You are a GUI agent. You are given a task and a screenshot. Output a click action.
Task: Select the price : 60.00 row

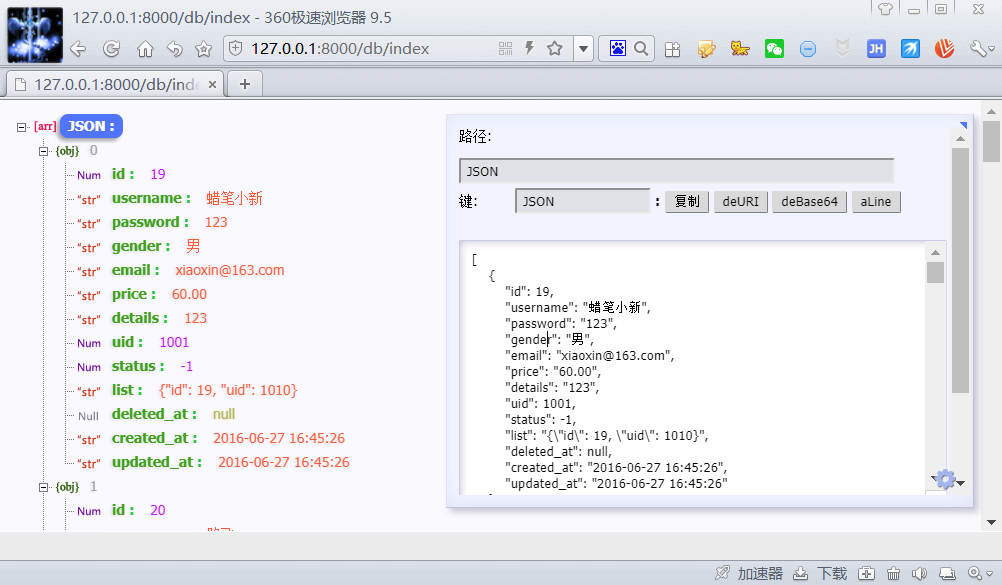[x=142, y=294]
